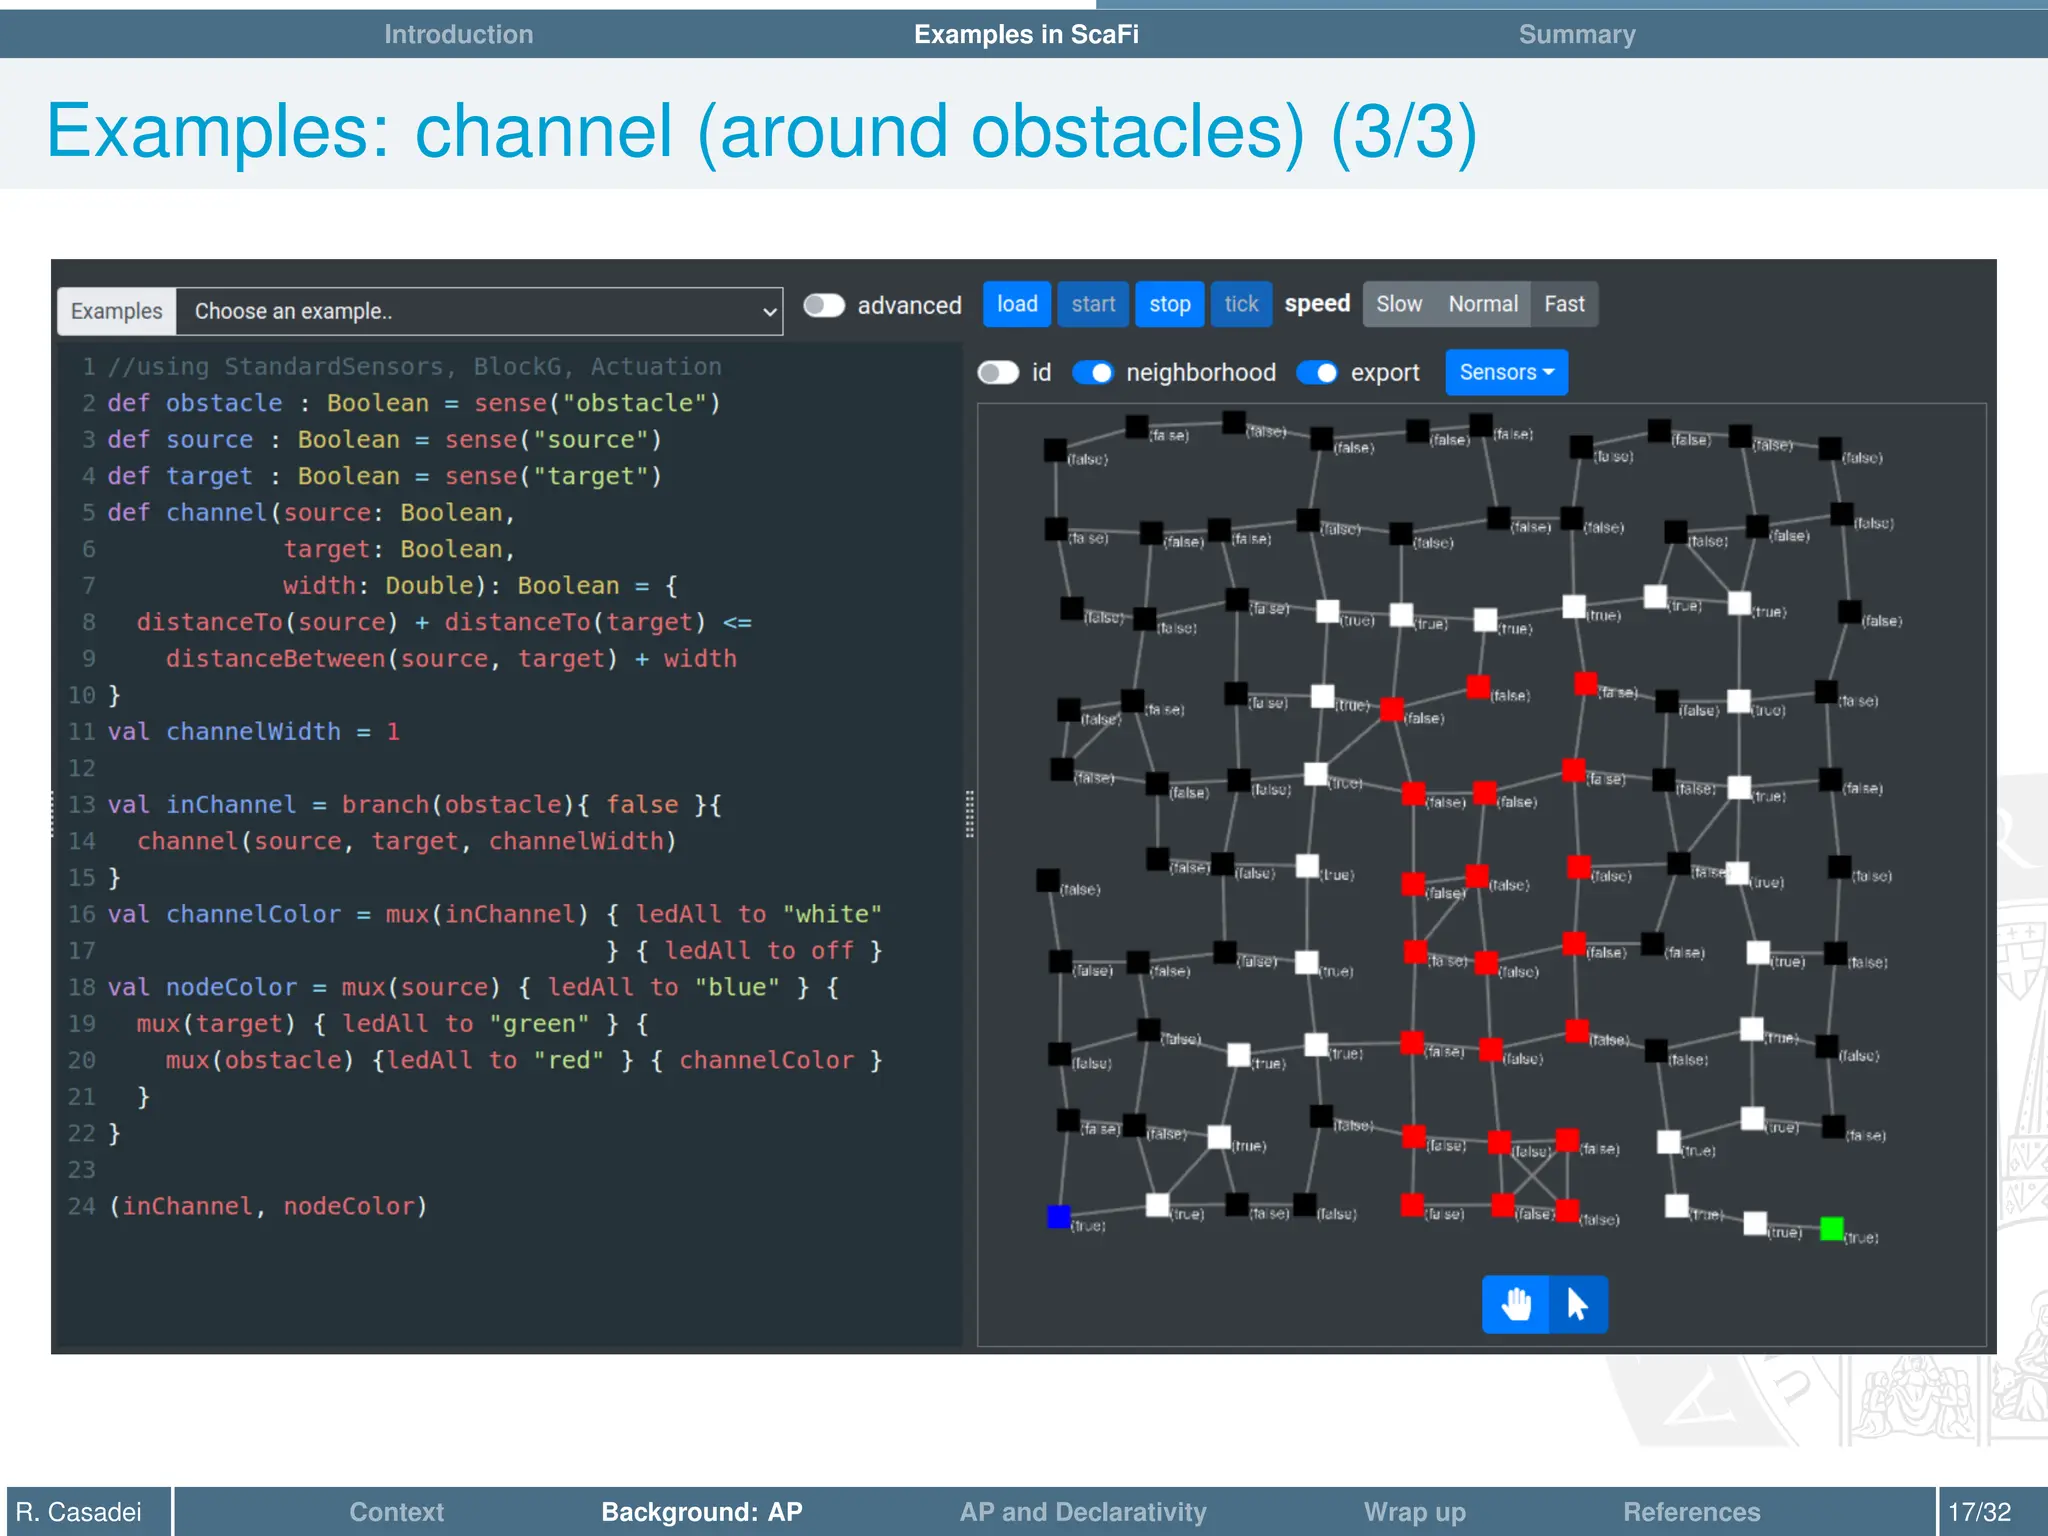Click the load button
Image resolution: width=2048 pixels, height=1536 pixels.
click(1017, 304)
